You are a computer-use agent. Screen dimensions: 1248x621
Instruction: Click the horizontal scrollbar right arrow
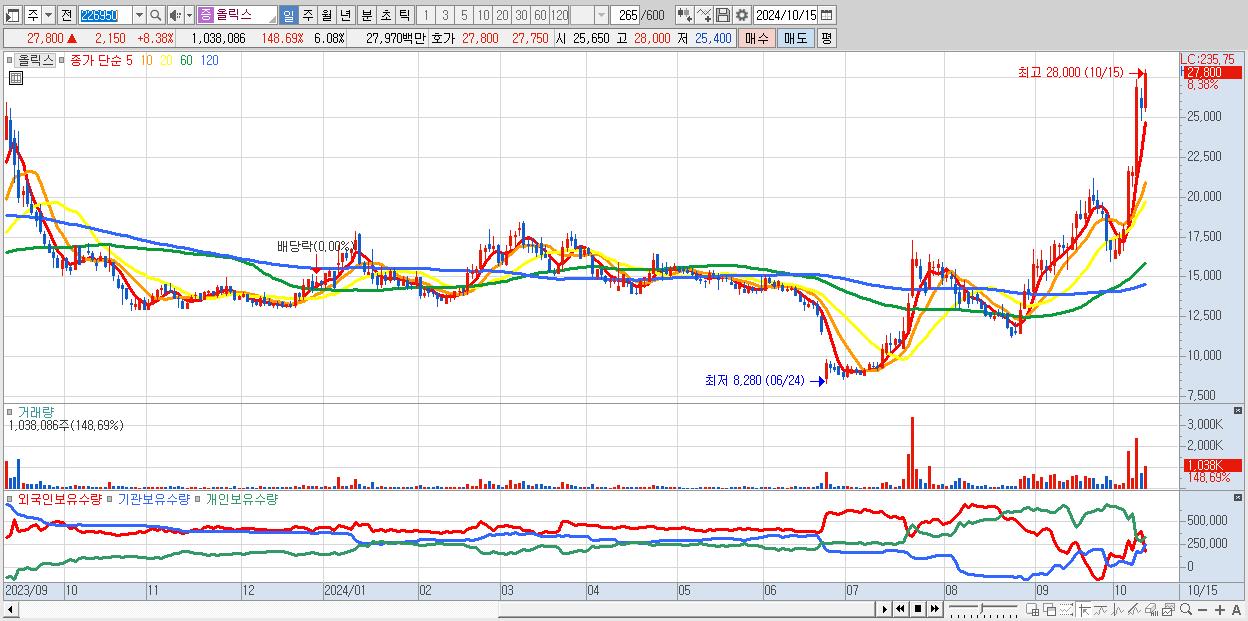[882, 609]
